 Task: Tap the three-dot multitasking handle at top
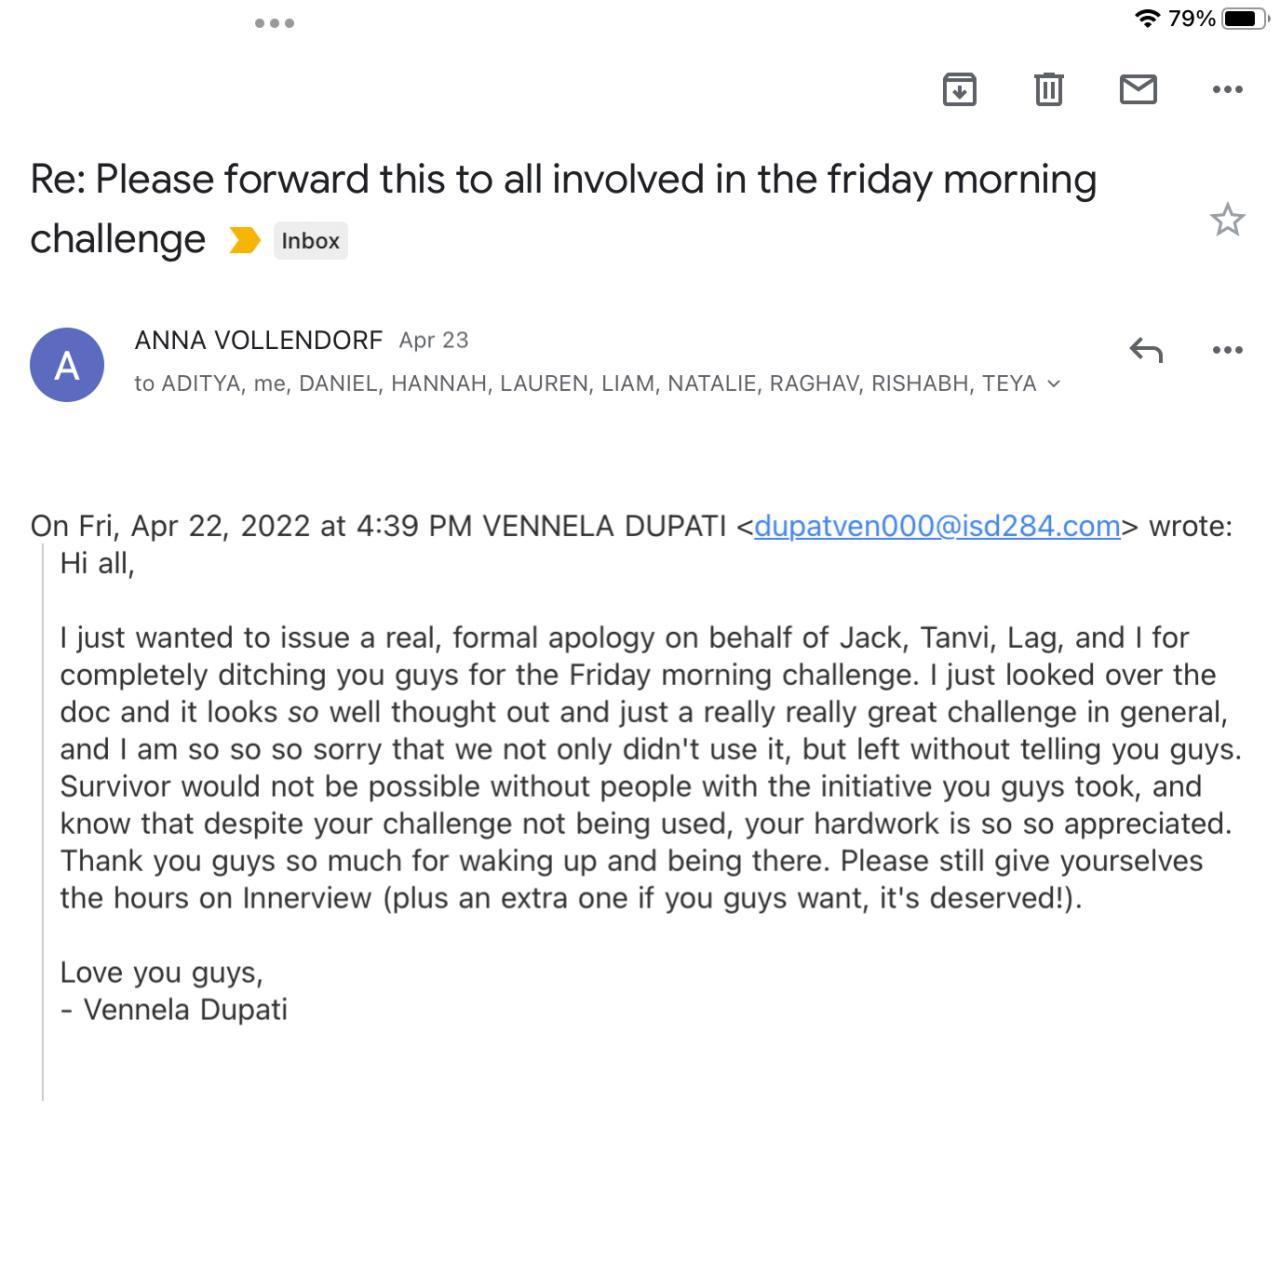tap(274, 23)
